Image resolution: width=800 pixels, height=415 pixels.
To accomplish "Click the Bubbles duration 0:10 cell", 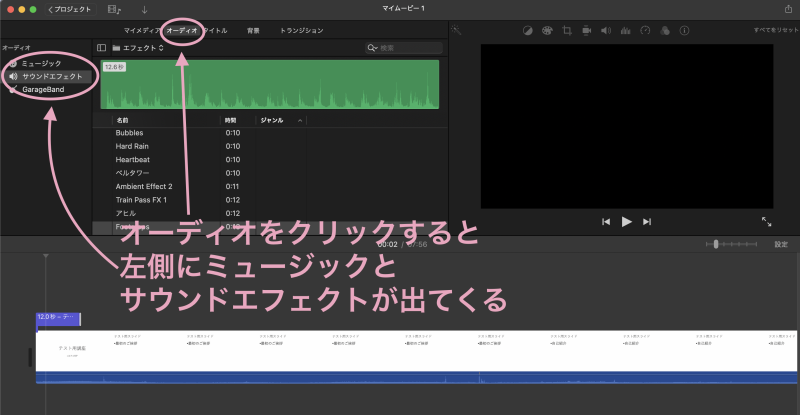I will tap(233, 133).
